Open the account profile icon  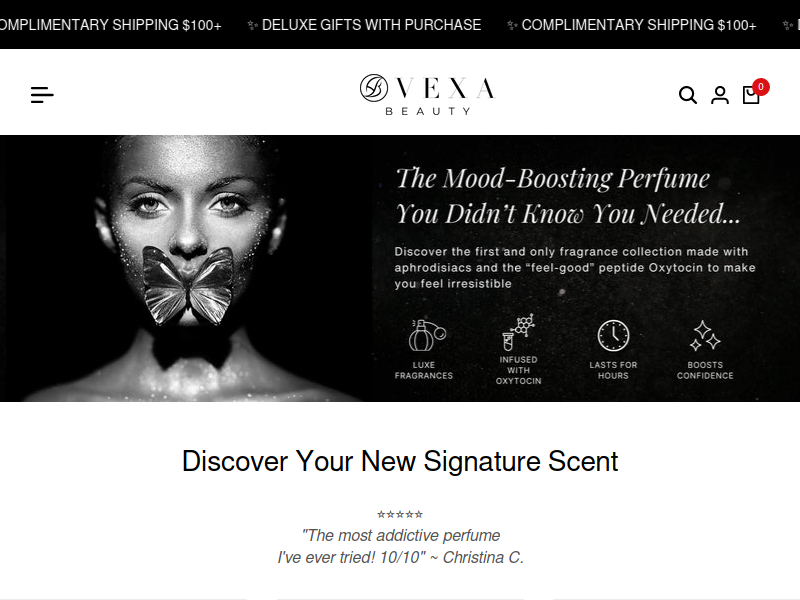tap(719, 95)
